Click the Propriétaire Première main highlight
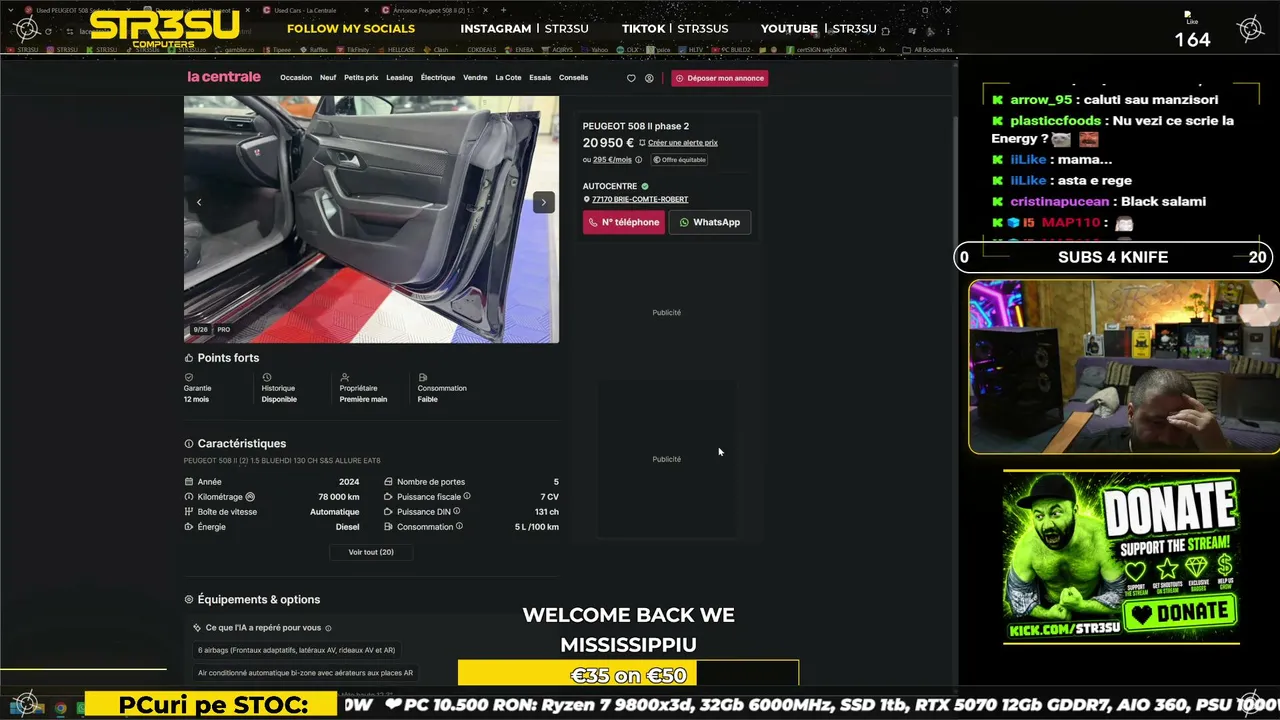 (x=363, y=388)
